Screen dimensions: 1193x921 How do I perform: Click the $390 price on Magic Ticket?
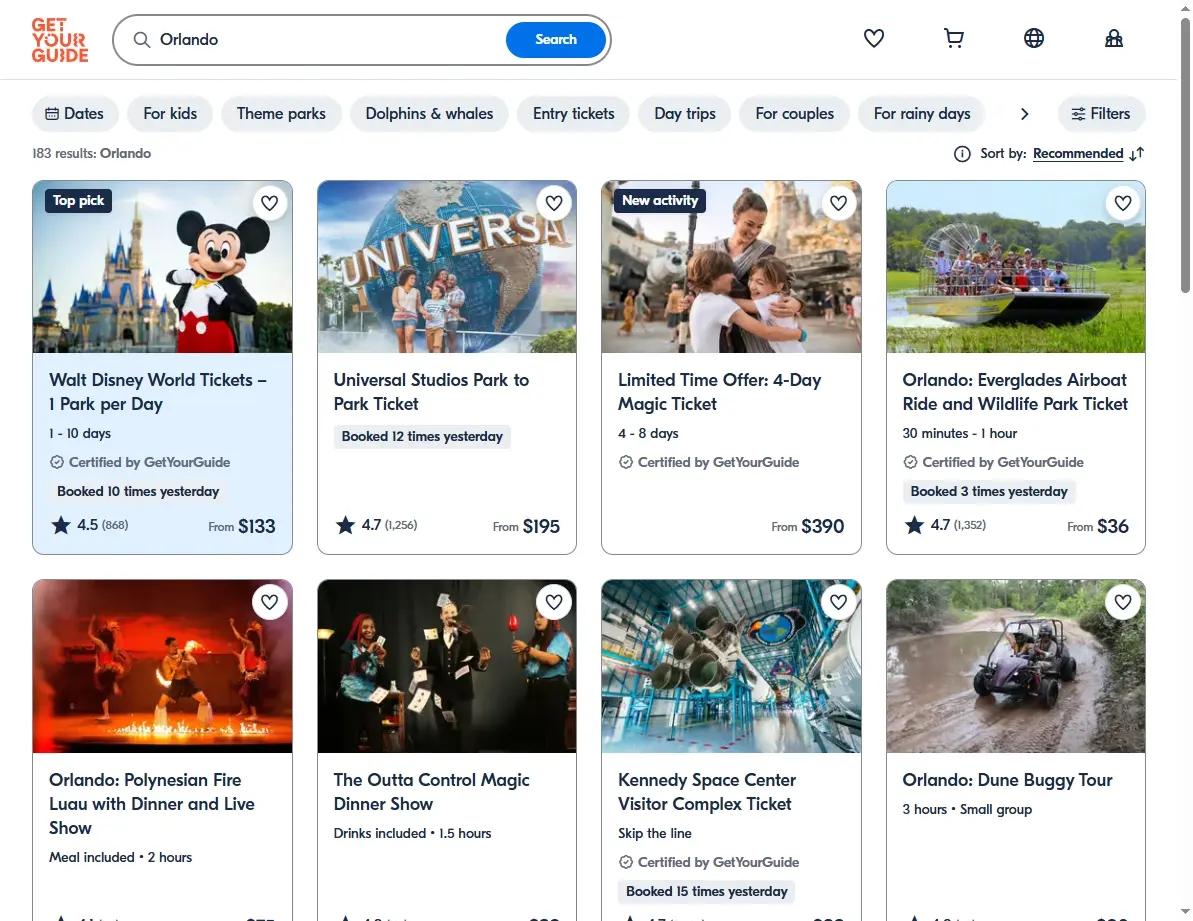coord(822,526)
